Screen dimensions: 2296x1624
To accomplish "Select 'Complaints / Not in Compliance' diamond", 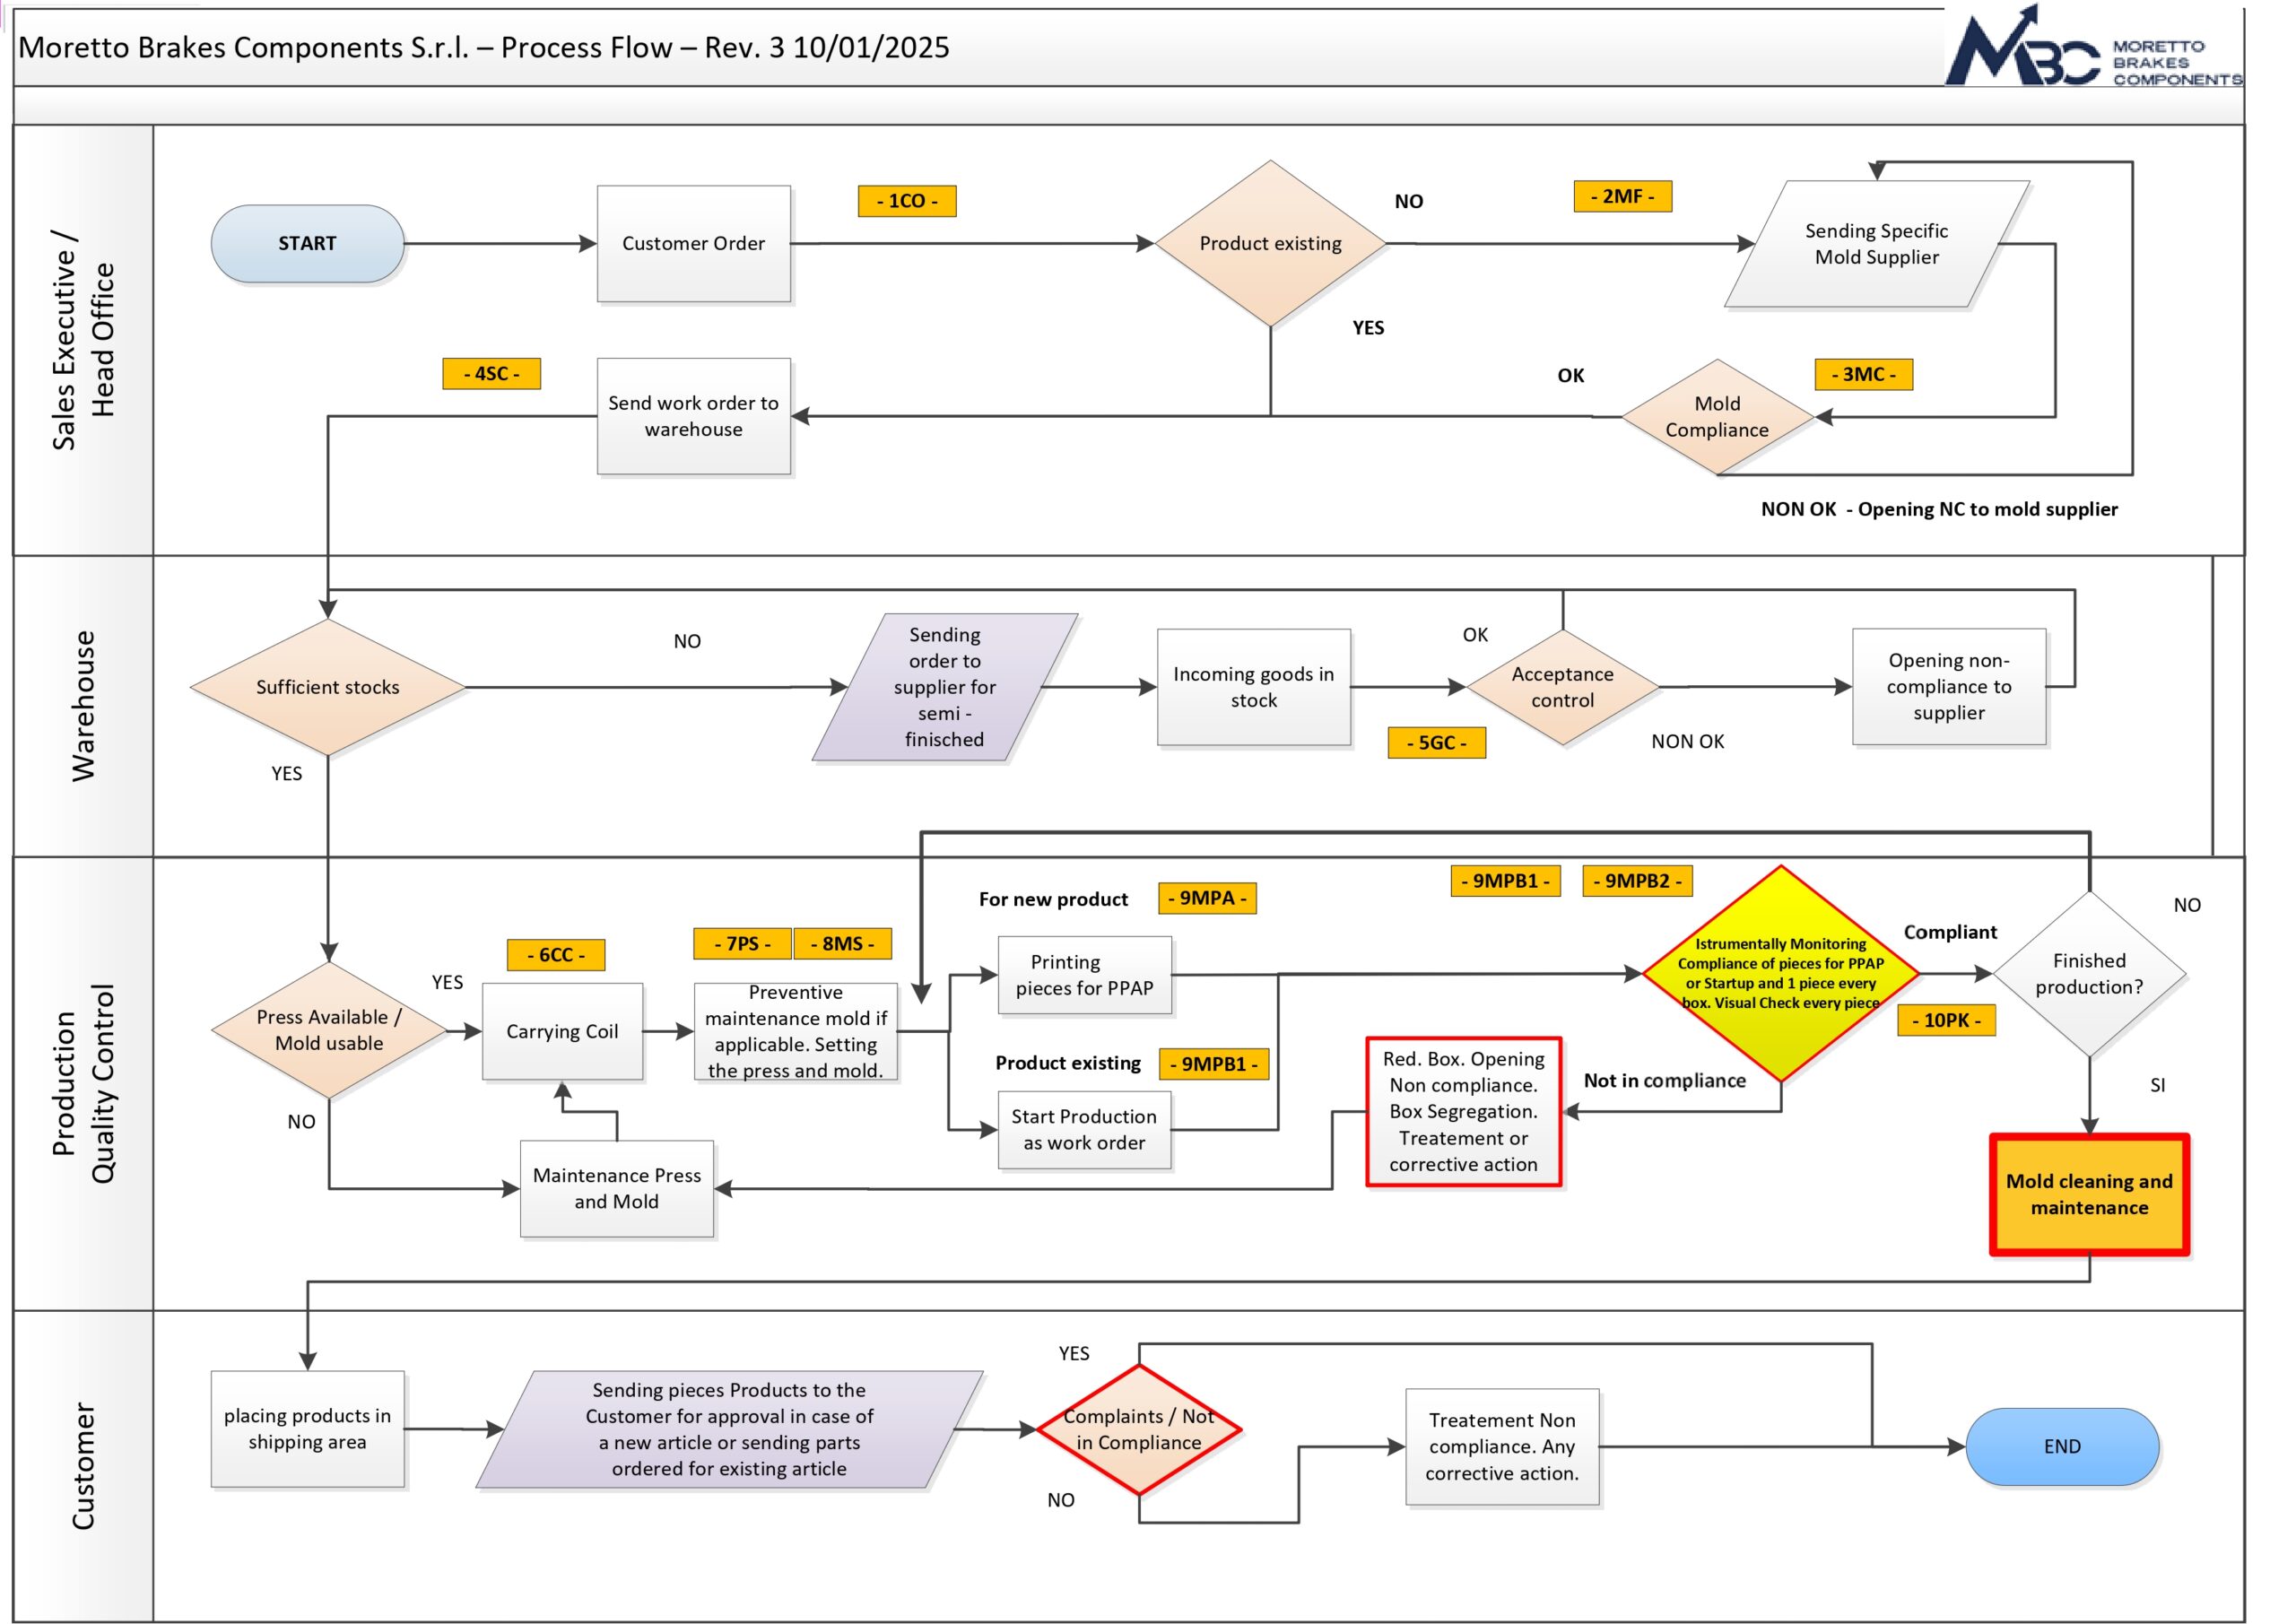I will (1139, 1430).
